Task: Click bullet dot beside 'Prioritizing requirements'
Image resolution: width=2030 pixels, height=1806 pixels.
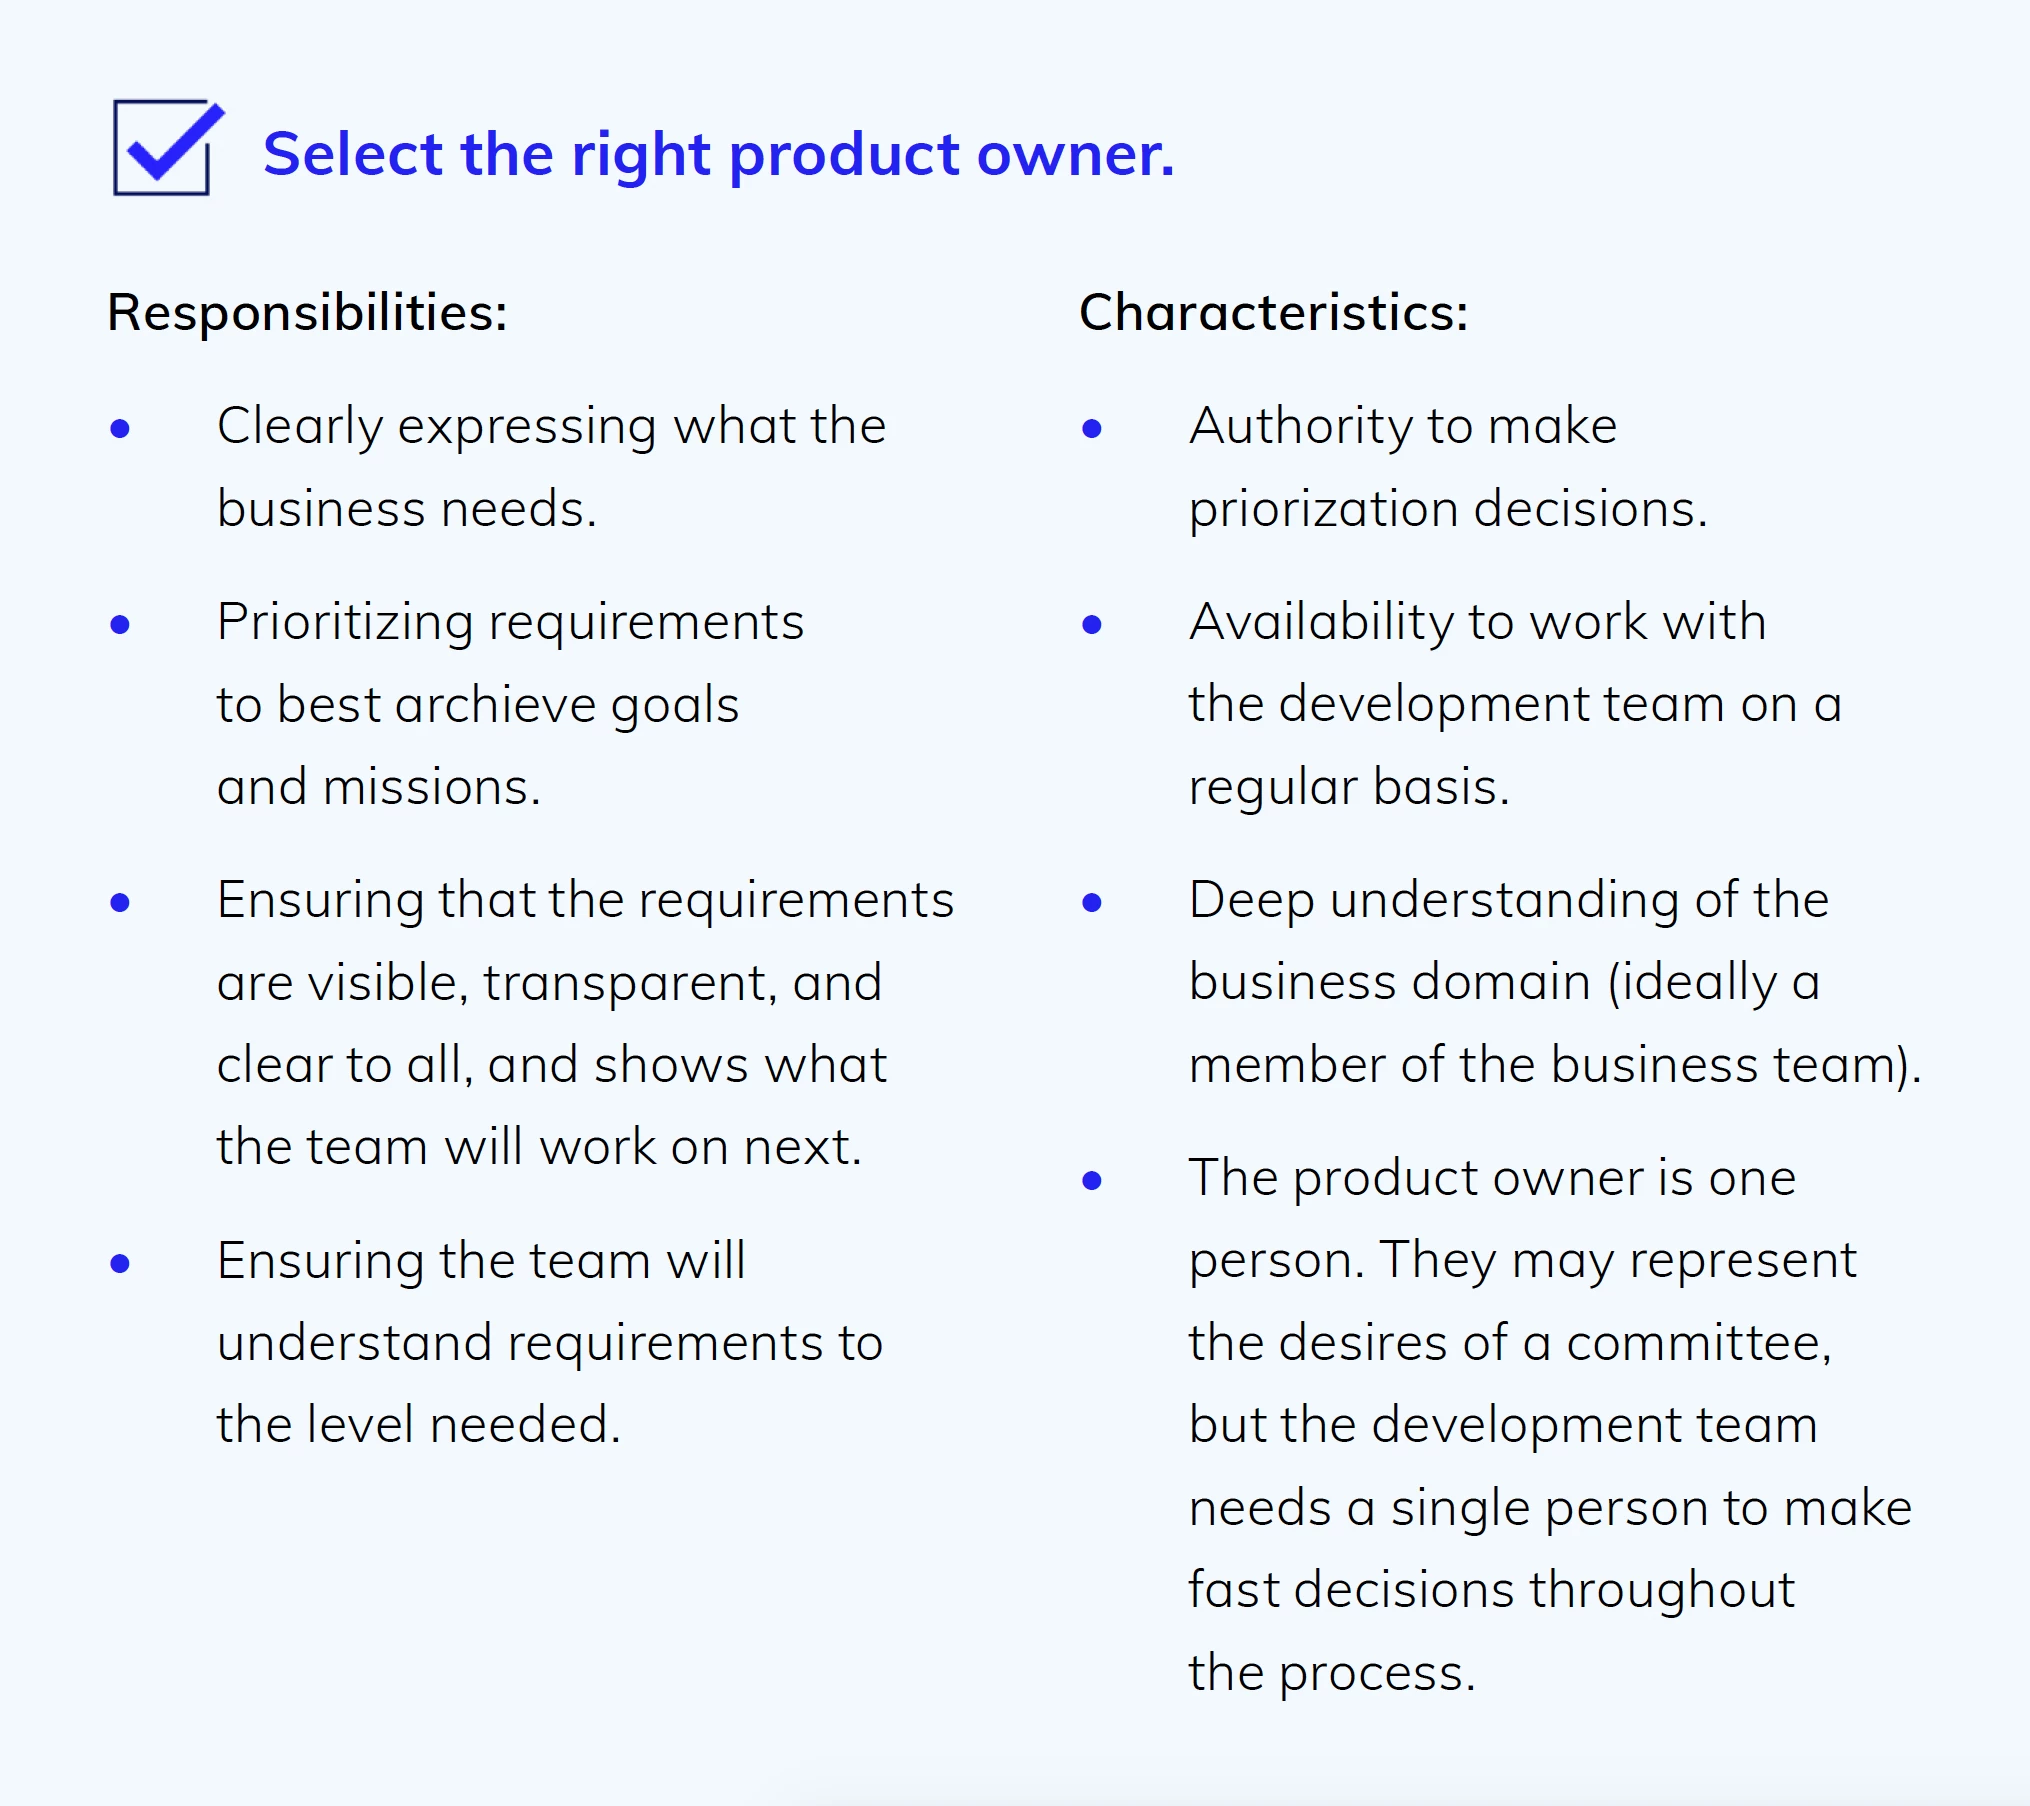Action: (x=120, y=625)
